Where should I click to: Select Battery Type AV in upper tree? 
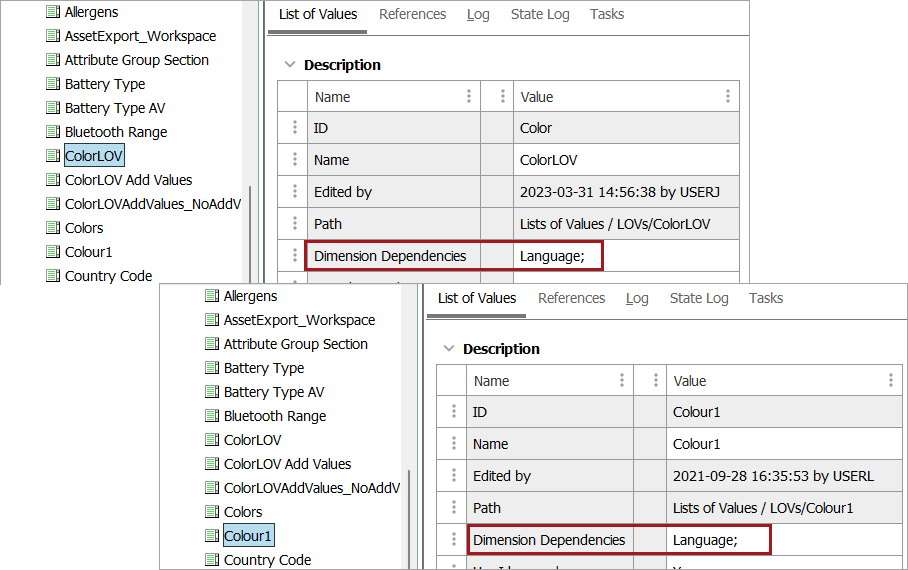coord(115,108)
